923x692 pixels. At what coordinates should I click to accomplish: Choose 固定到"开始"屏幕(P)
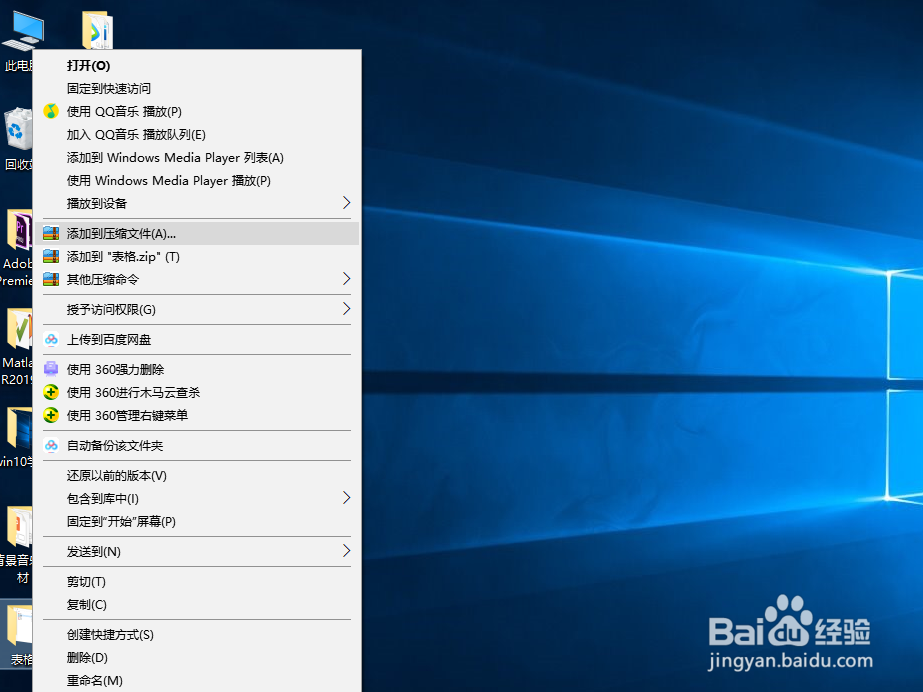coord(197,521)
